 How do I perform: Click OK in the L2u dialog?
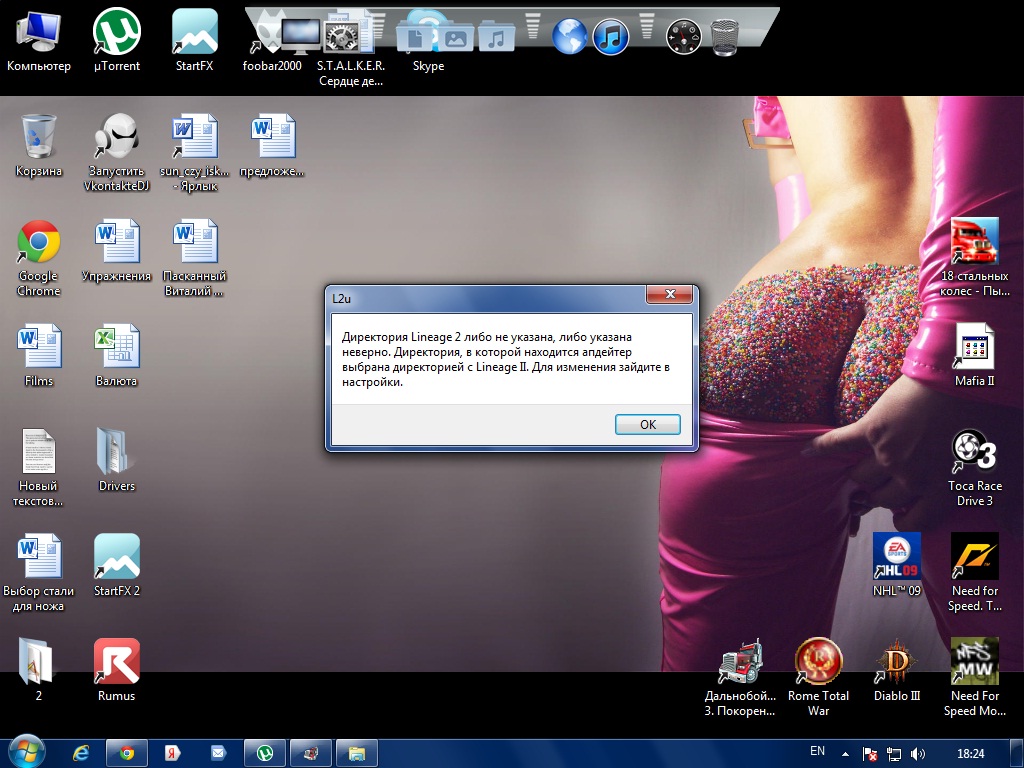(x=647, y=424)
